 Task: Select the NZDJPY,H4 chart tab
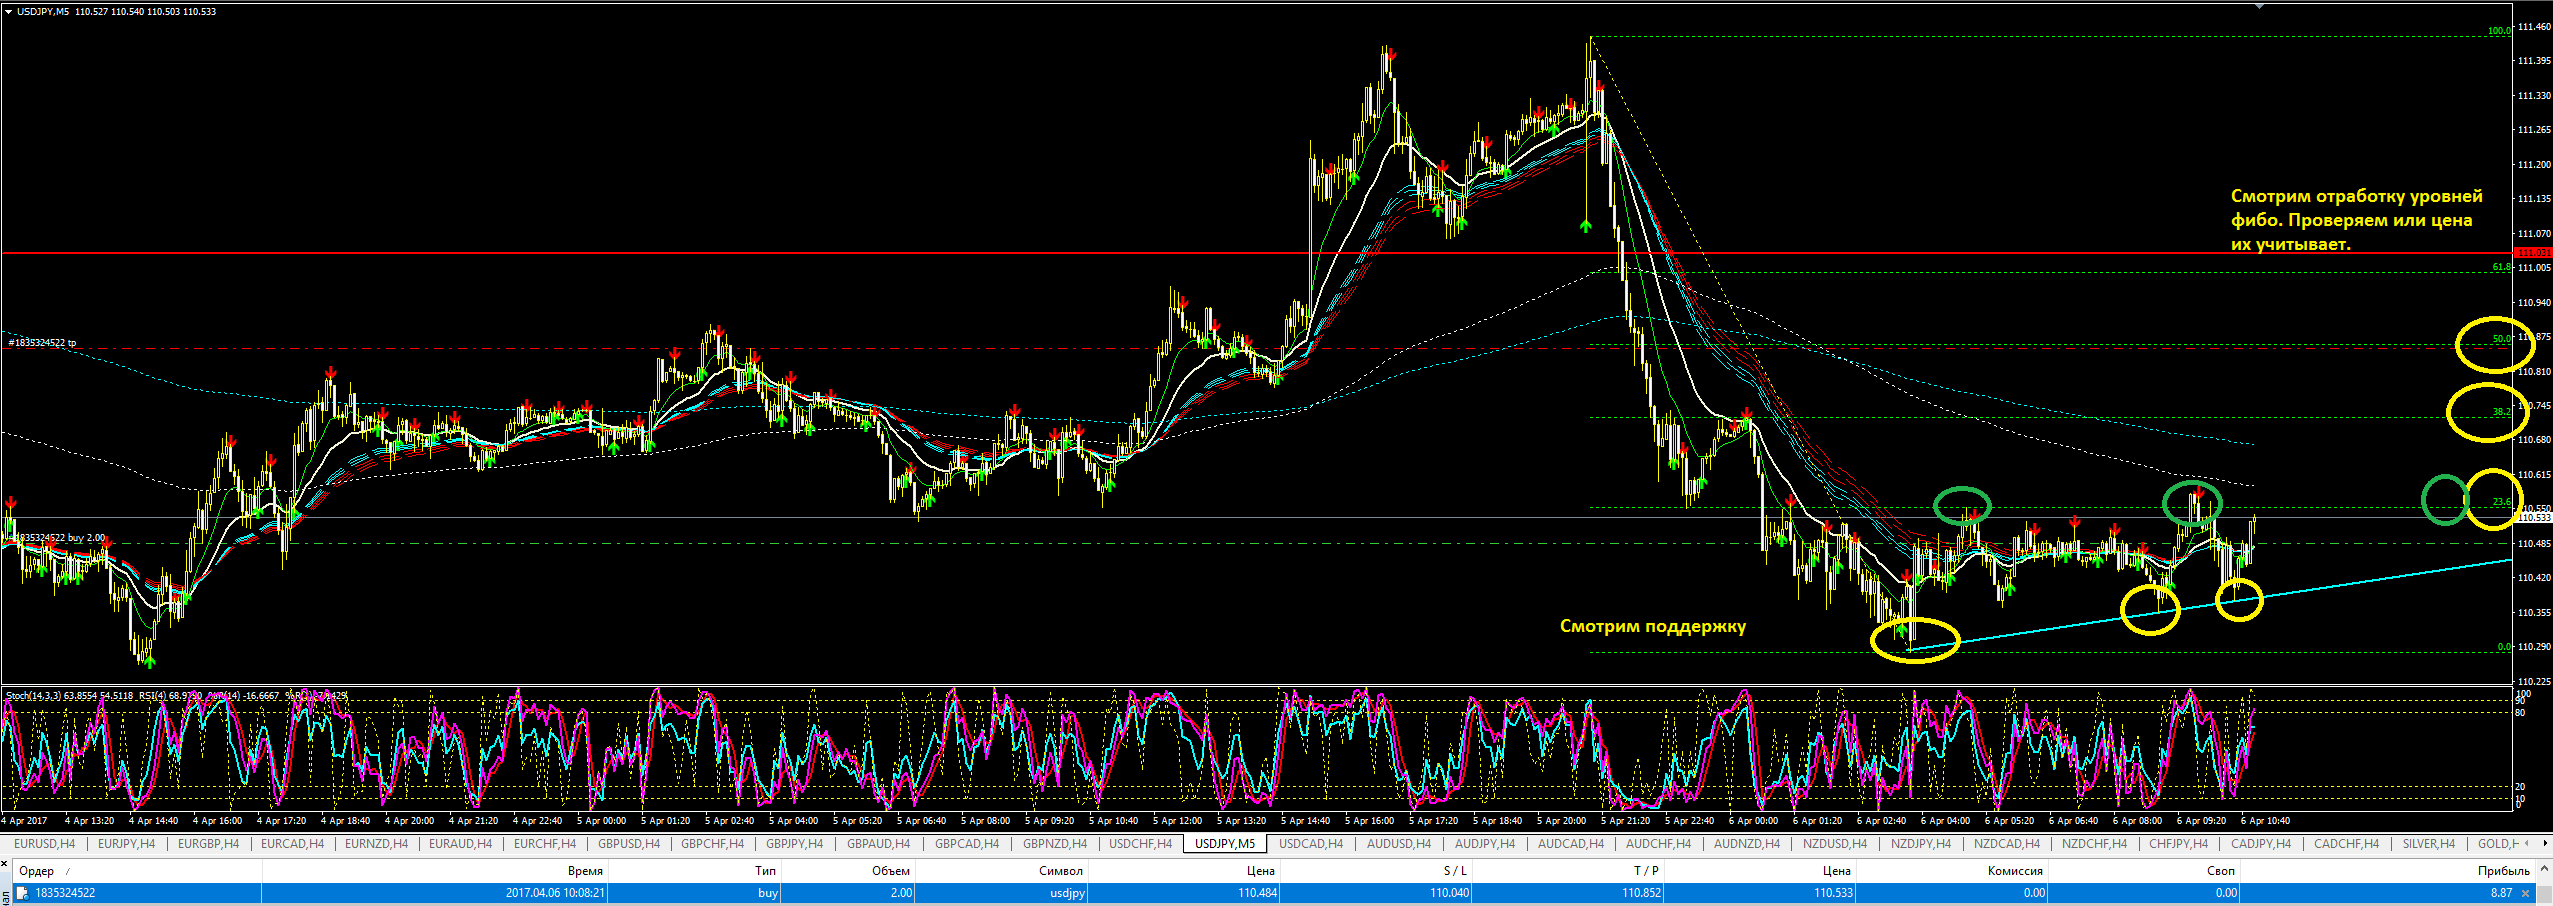[1921, 844]
